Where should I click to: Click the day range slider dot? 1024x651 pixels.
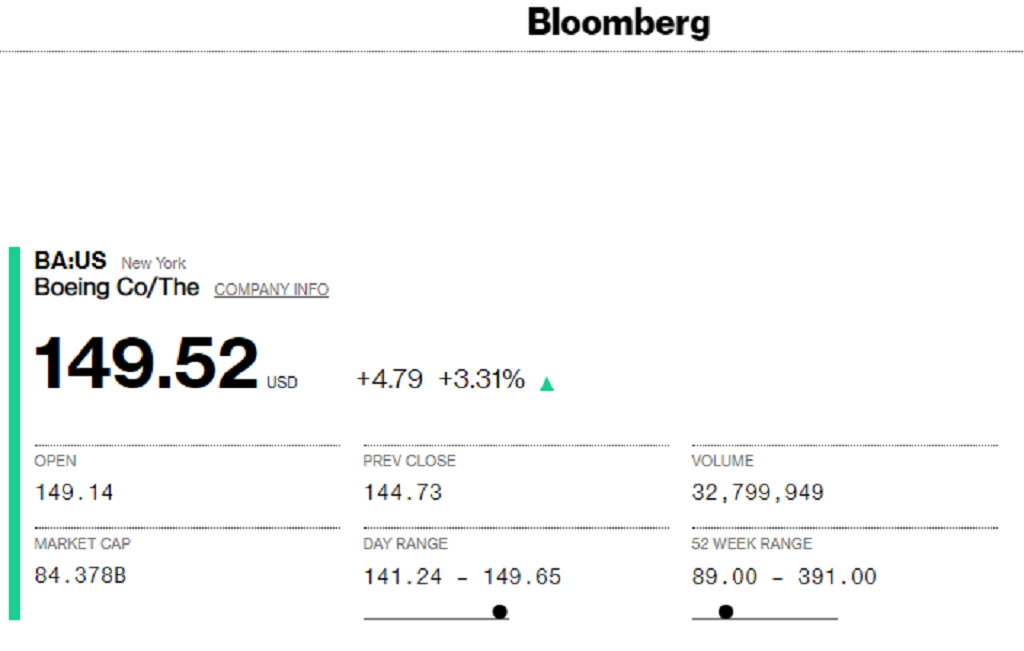500,612
